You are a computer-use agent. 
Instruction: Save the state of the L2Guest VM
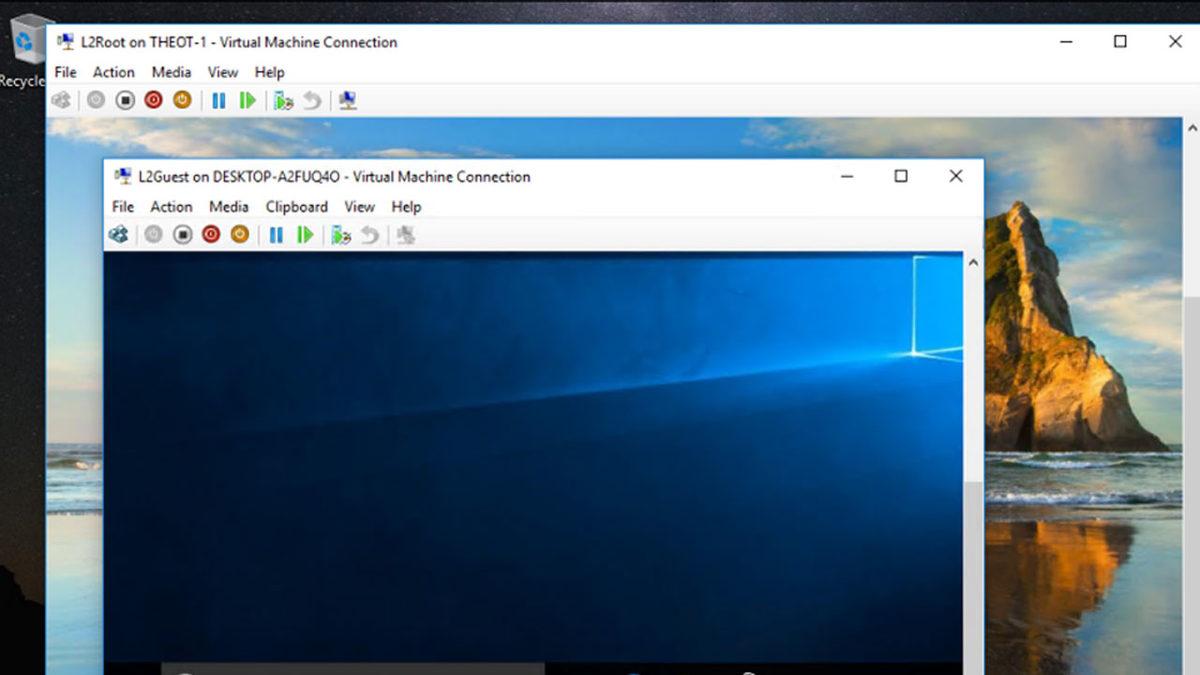click(239, 235)
